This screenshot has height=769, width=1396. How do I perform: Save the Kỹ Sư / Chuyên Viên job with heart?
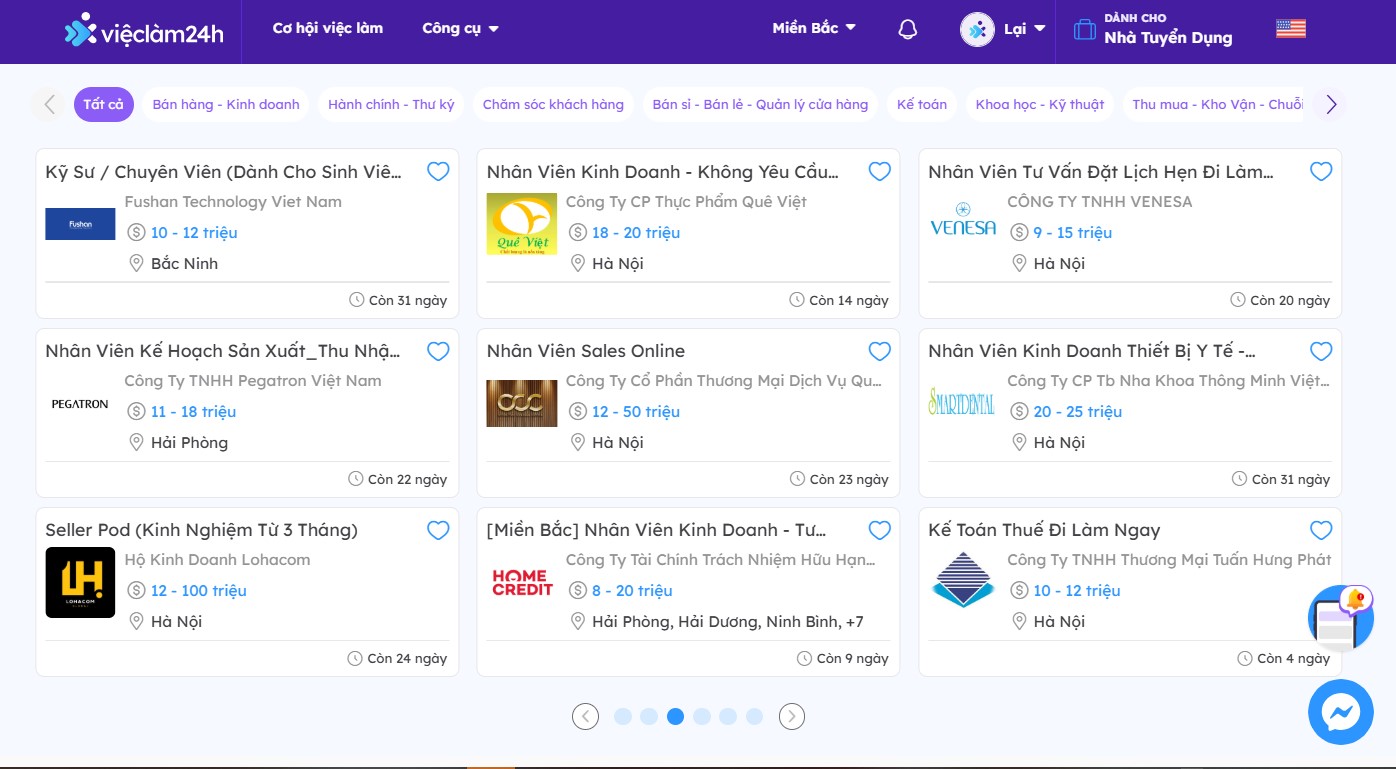coord(438,172)
